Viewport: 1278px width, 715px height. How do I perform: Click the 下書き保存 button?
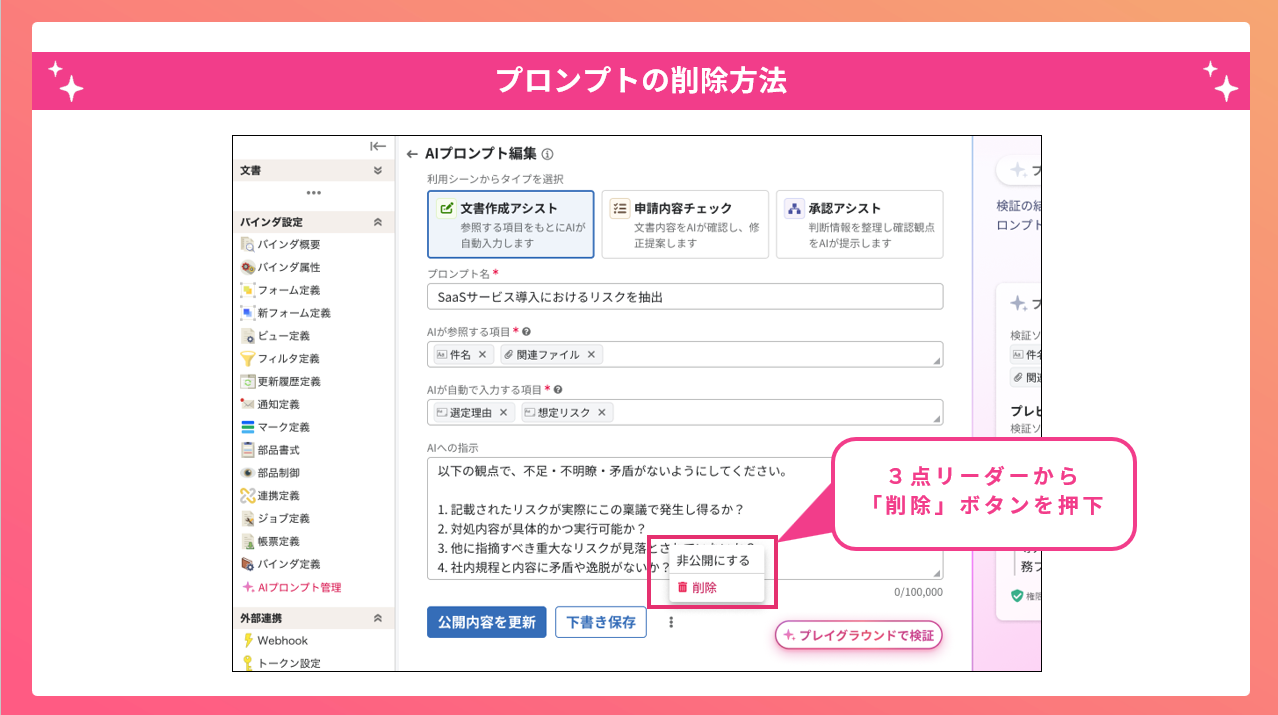tap(601, 622)
